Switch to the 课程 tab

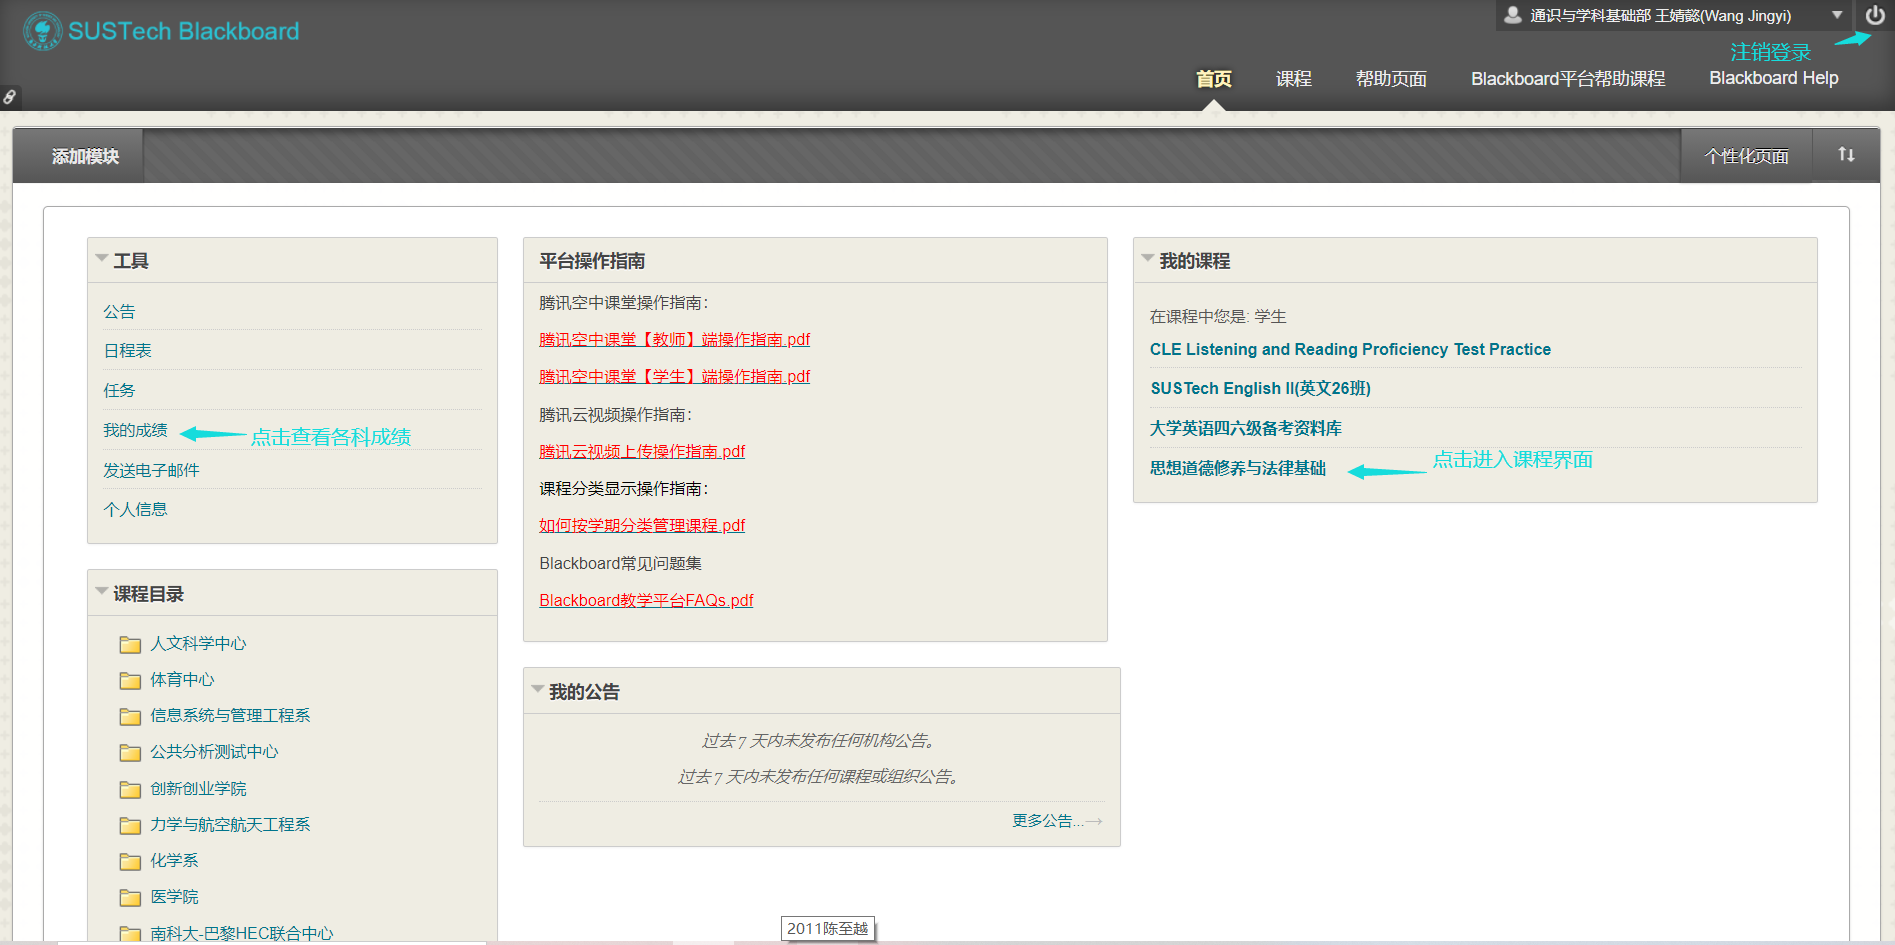pyautogui.click(x=1293, y=79)
